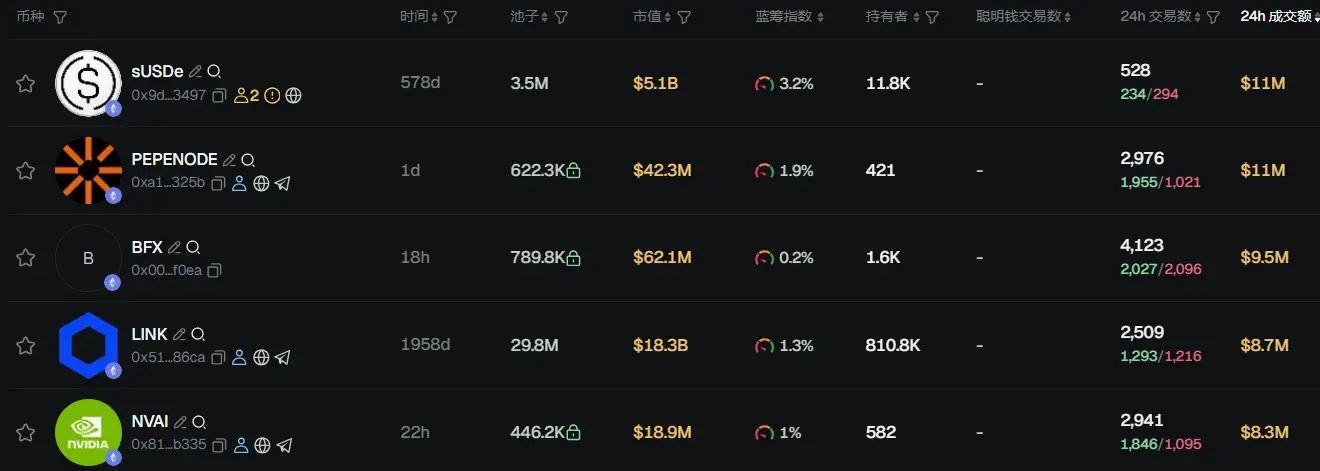The width and height of the screenshot is (1320, 471).
Task: Favorite the sUSDe token with star
Action: tap(25, 84)
